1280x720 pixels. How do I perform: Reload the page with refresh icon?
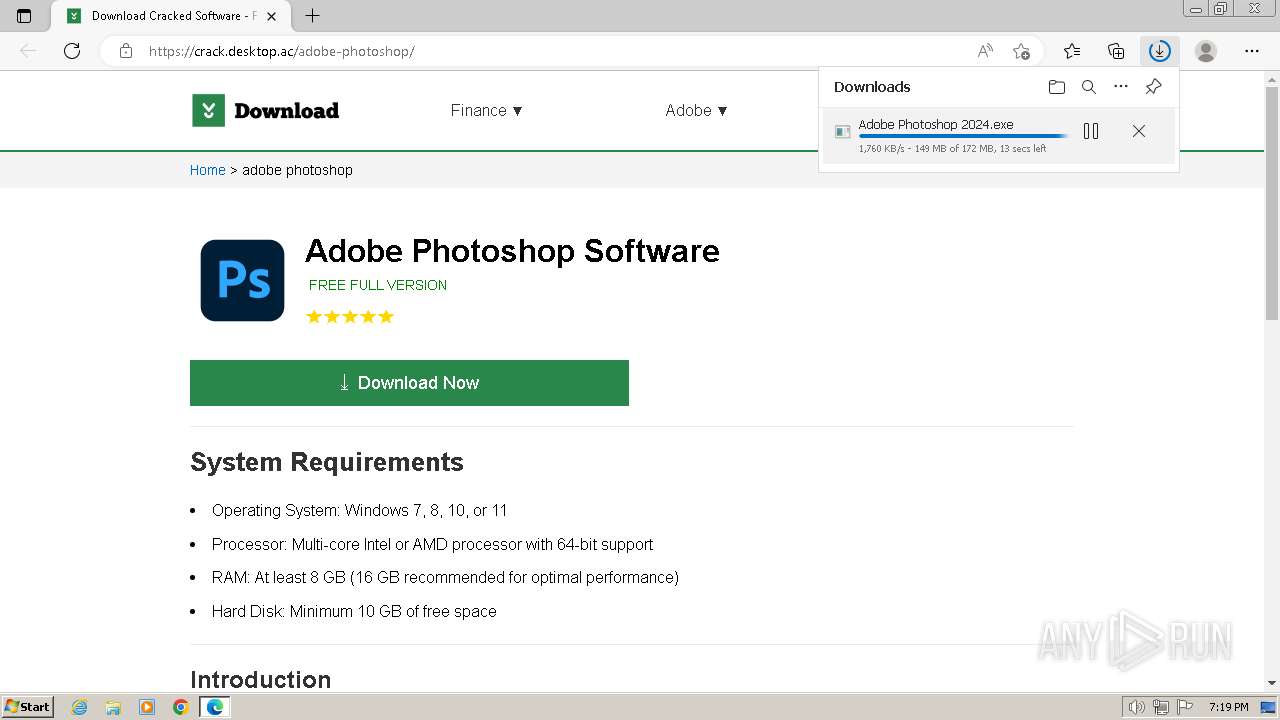(x=72, y=51)
